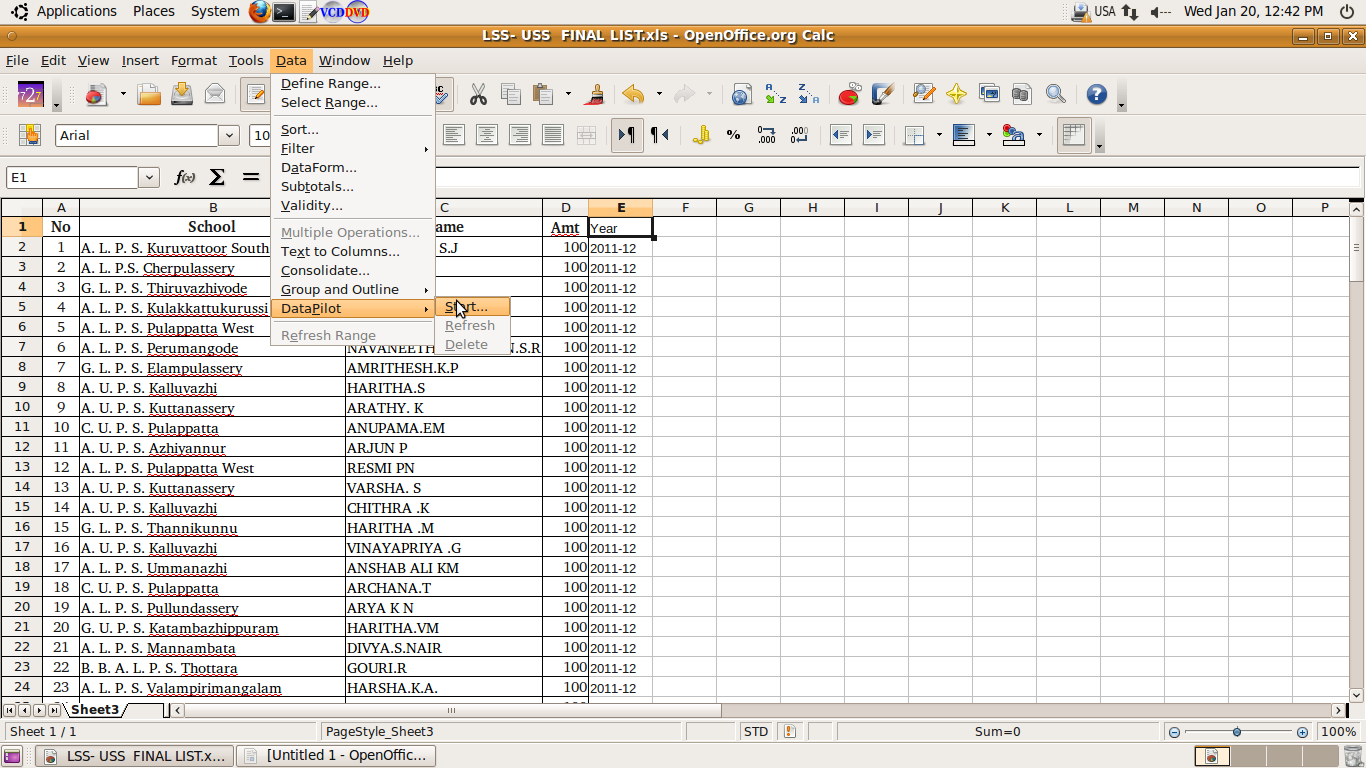1366x768 pixels.
Task: Open OpenOffice Help
Action: pyautogui.click(x=1097, y=94)
